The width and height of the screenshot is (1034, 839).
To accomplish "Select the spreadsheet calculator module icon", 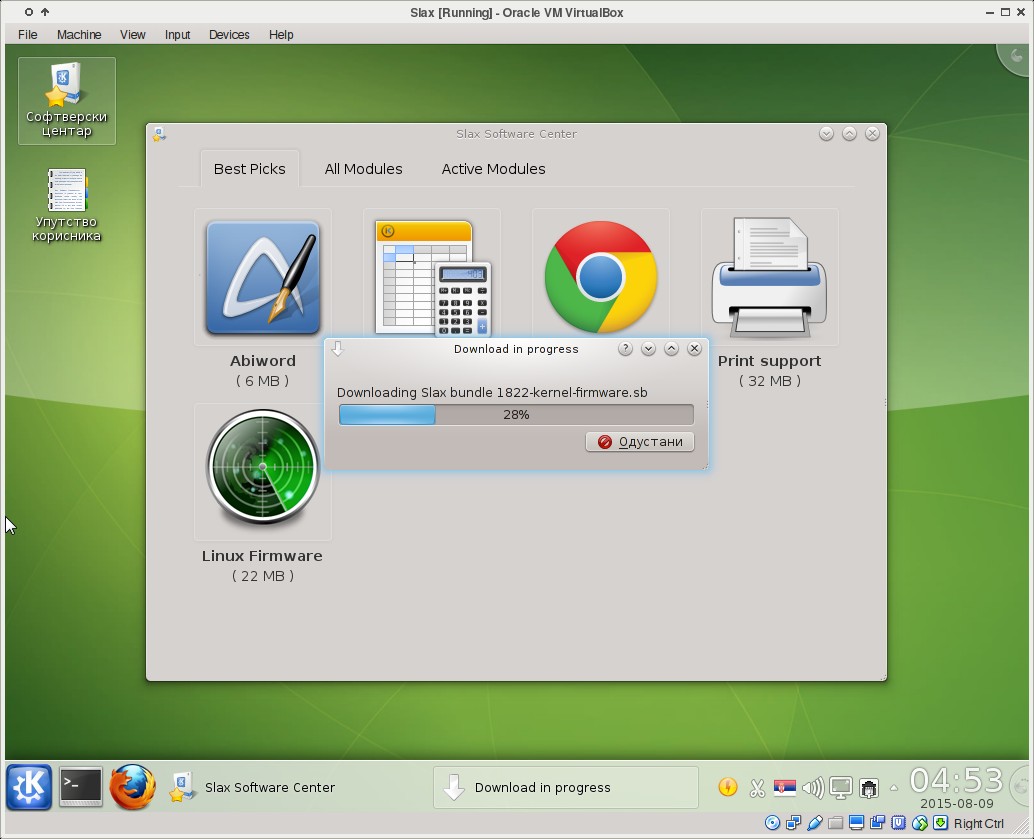I will pyautogui.click(x=432, y=278).
